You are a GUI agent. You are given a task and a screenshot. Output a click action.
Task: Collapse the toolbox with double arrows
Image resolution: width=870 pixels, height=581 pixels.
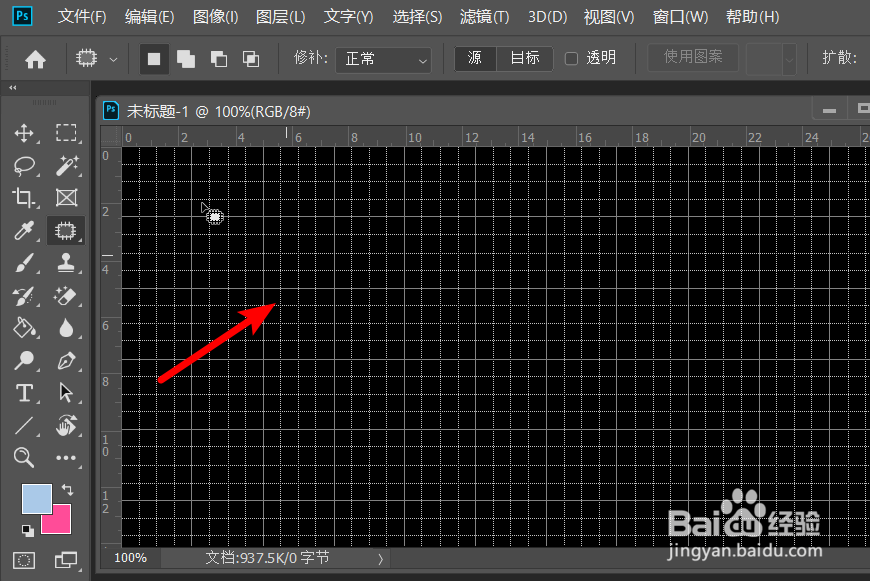pyautogui.click(x=12, y=88)
